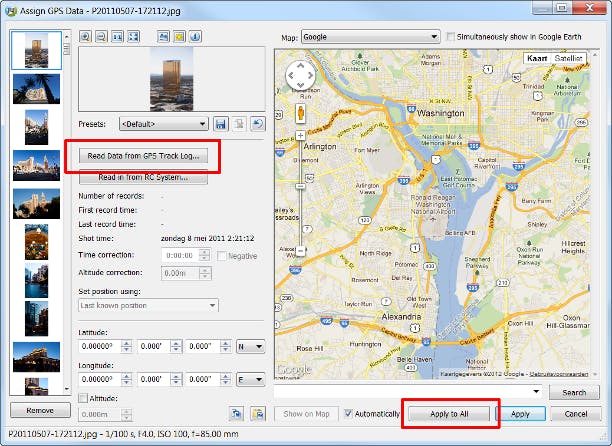The image size is (612, 446).
Task: Click the Remove button
Action: point(40,410)
